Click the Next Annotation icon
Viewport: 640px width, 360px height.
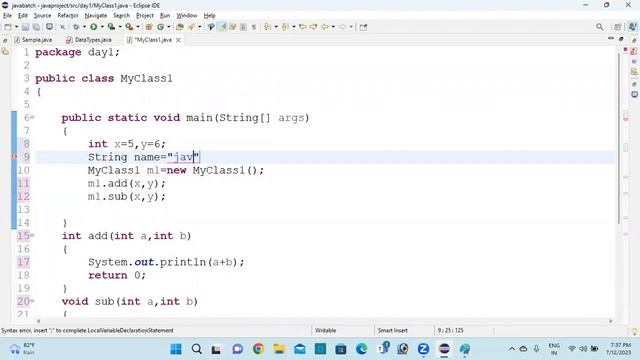click(267, 27)
